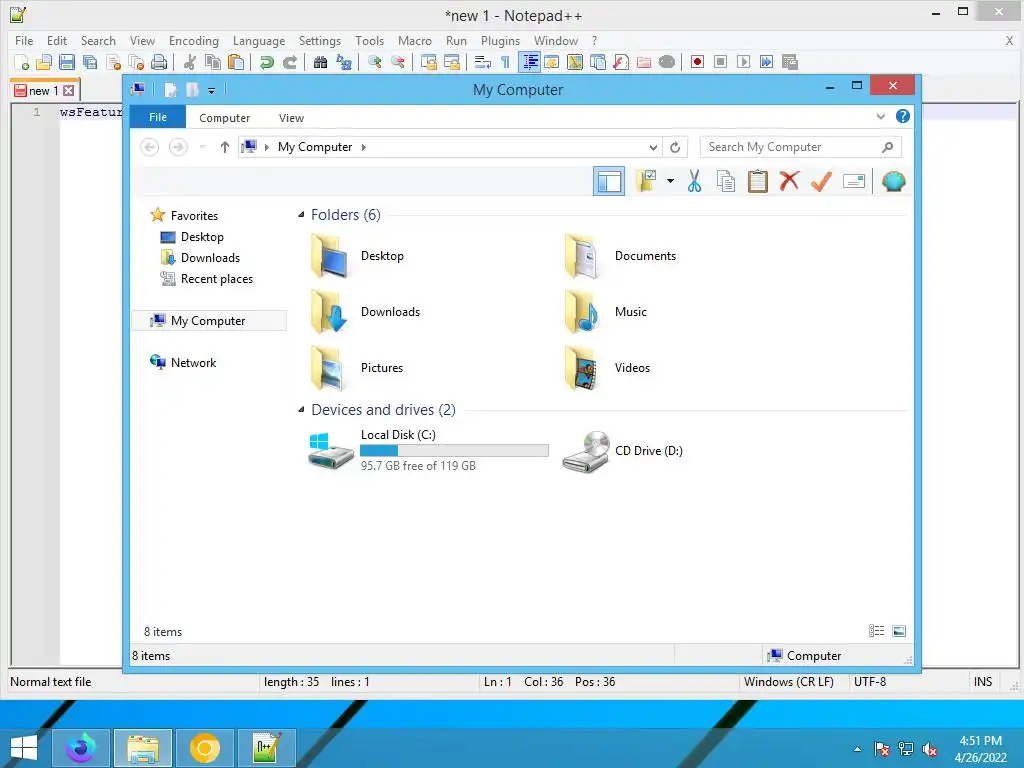Click the Copy pages icon in Explorer toolbar
The width and height of the screenshot is (1024, 768).
click(726, 181)
